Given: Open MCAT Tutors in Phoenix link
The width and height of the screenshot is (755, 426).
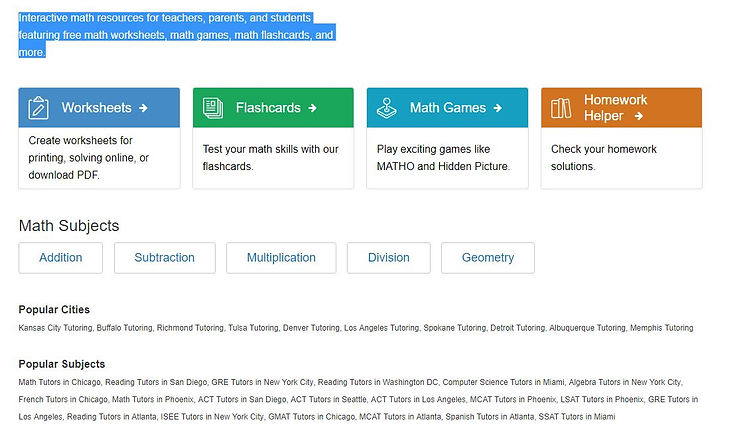Looking at the screenshot, I should [x=513, y=400].
